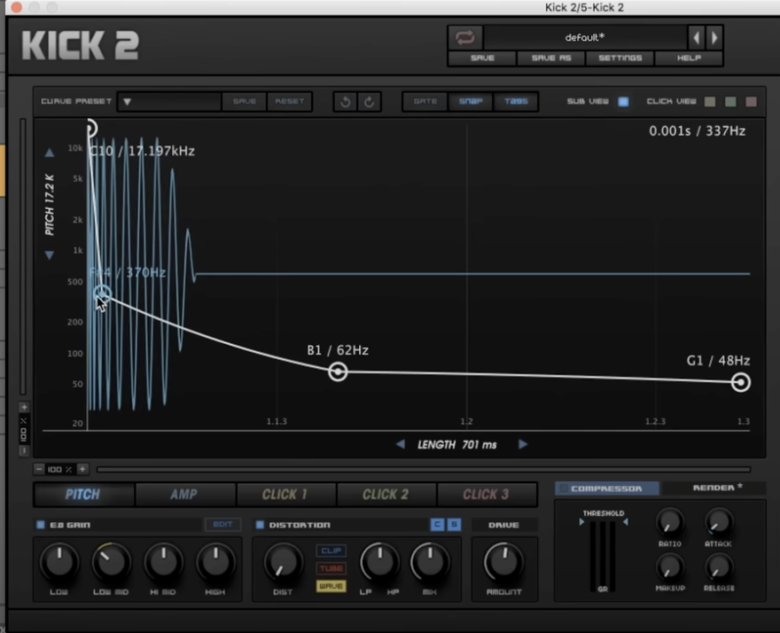
Task: Toggle the Snap button
Action: (x=471, y=102)
